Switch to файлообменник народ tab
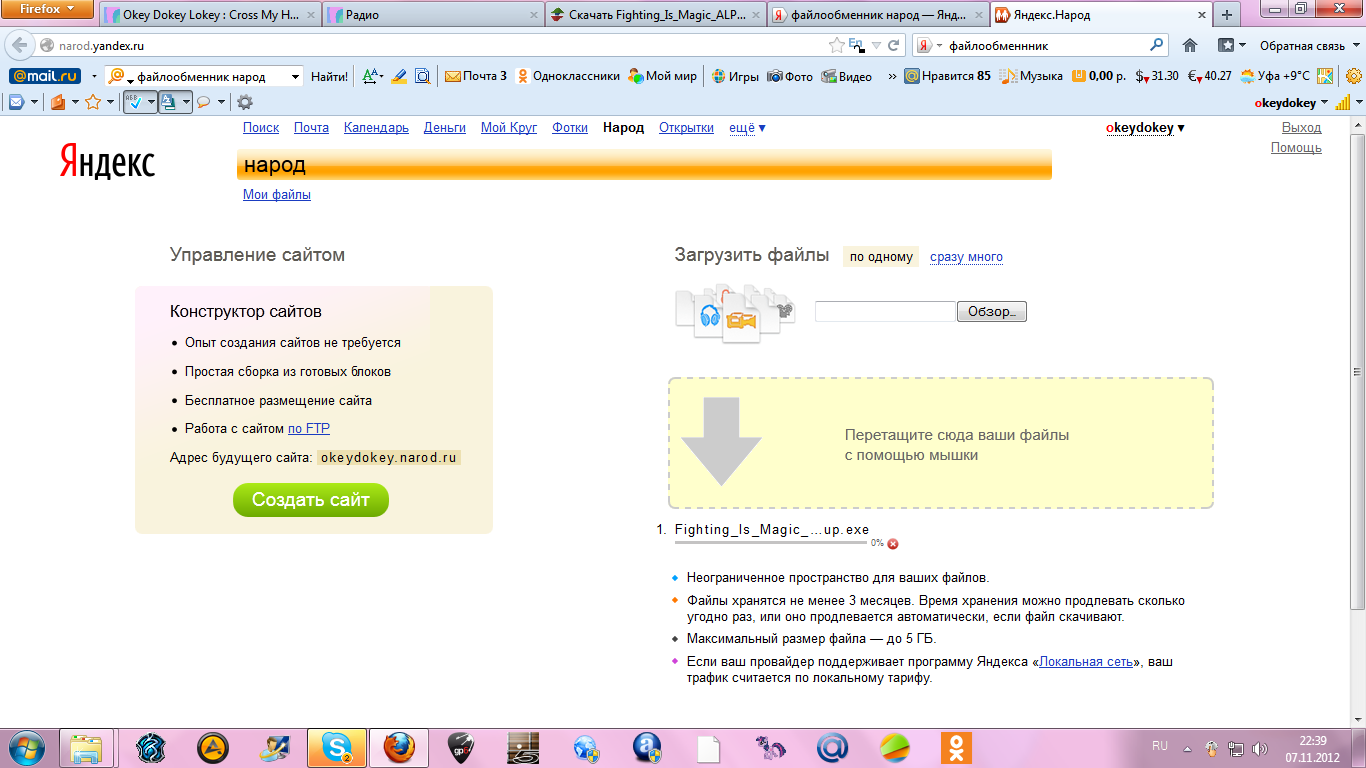 [x=879, y=15]
